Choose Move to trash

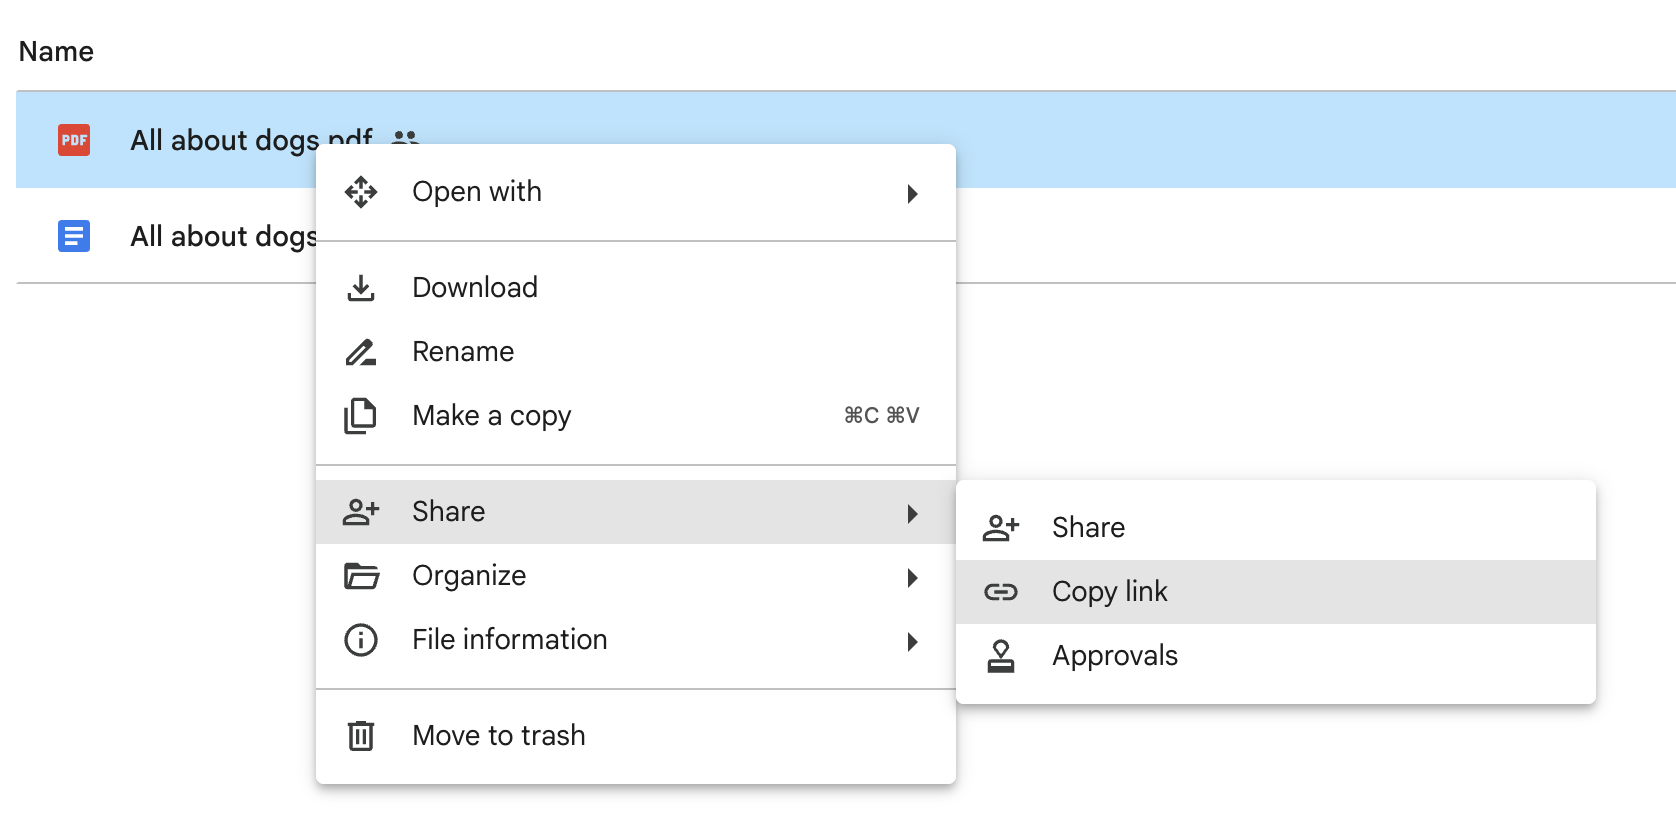coord(636,736)
